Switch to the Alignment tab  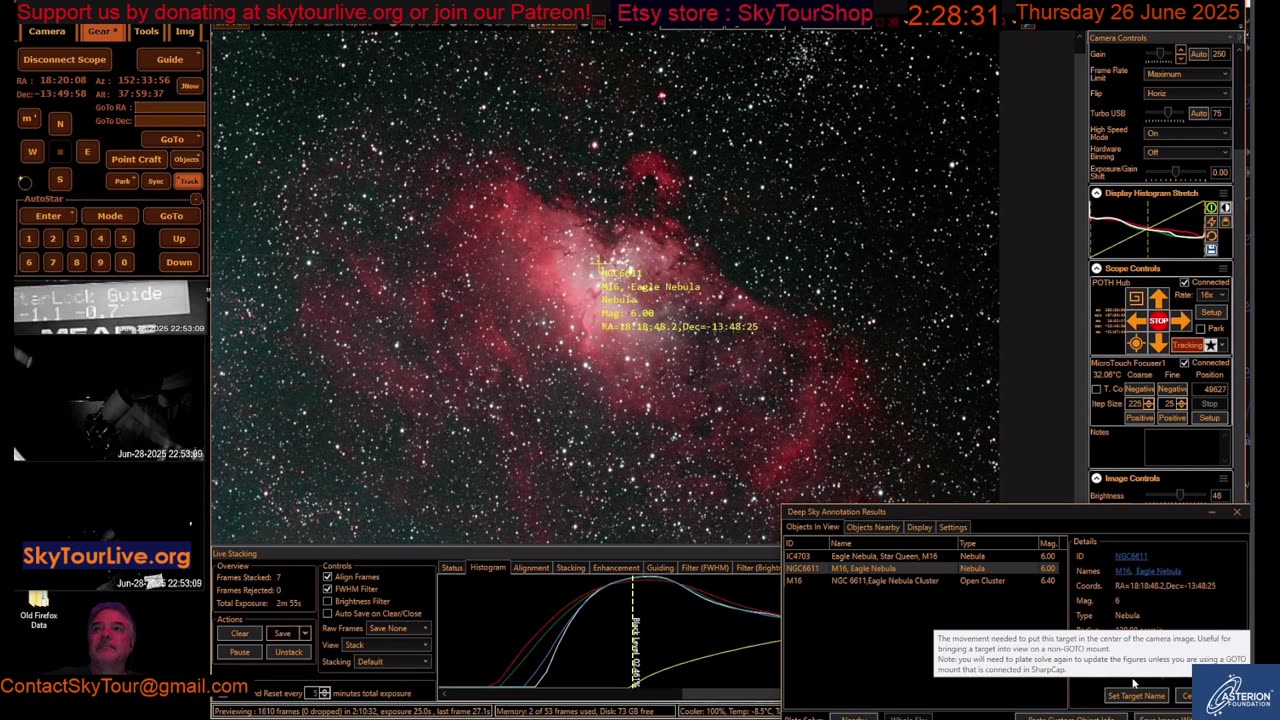[x=531, y=568]
